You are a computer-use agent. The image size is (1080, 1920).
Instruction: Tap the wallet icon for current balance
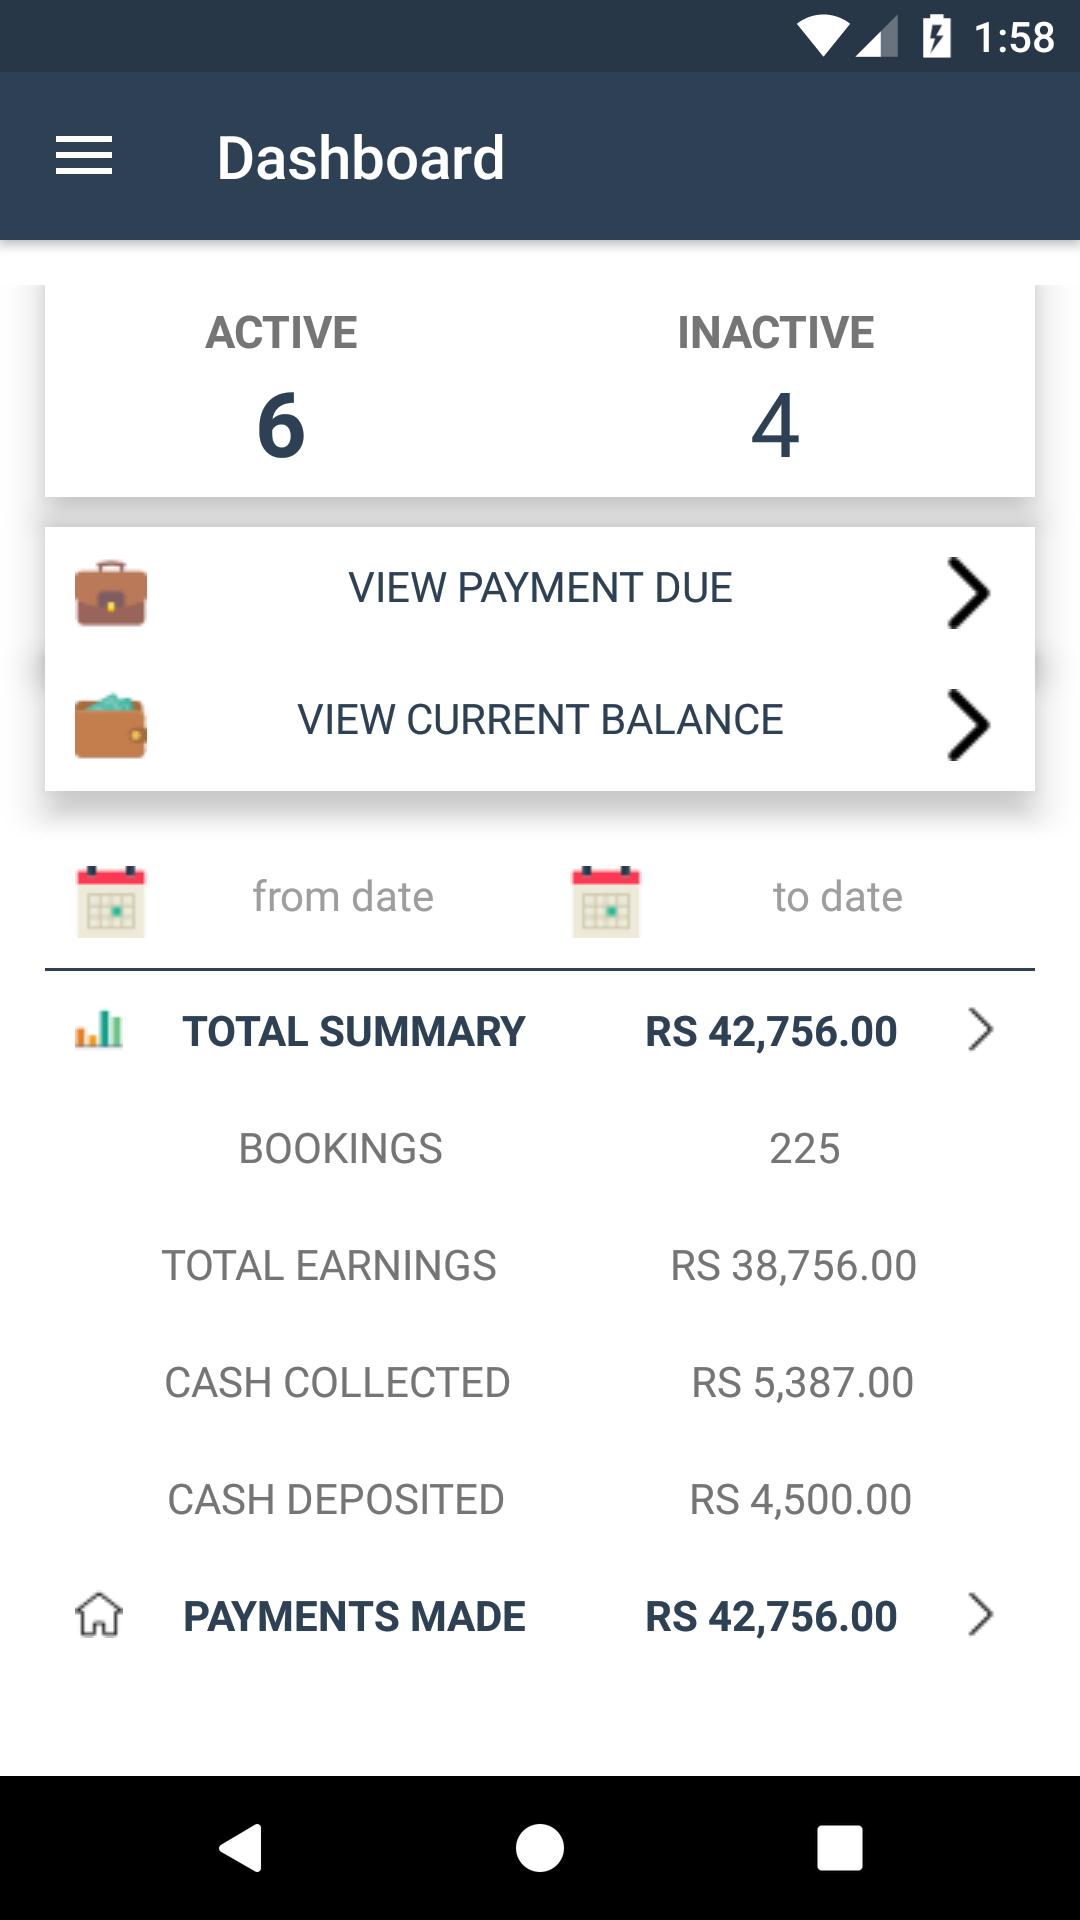[x=111, y=726]
